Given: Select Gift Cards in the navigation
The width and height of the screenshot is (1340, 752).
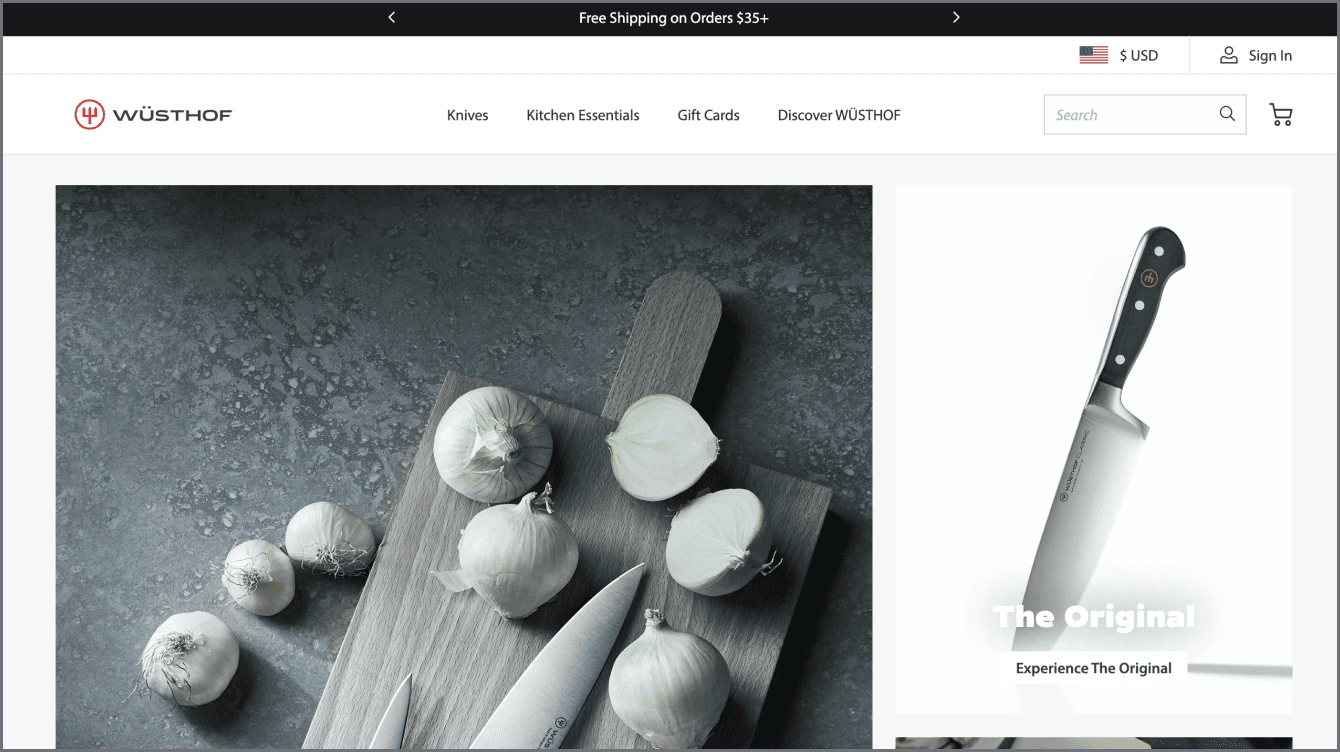Looking at the screenshot, I should pos(708,115).
